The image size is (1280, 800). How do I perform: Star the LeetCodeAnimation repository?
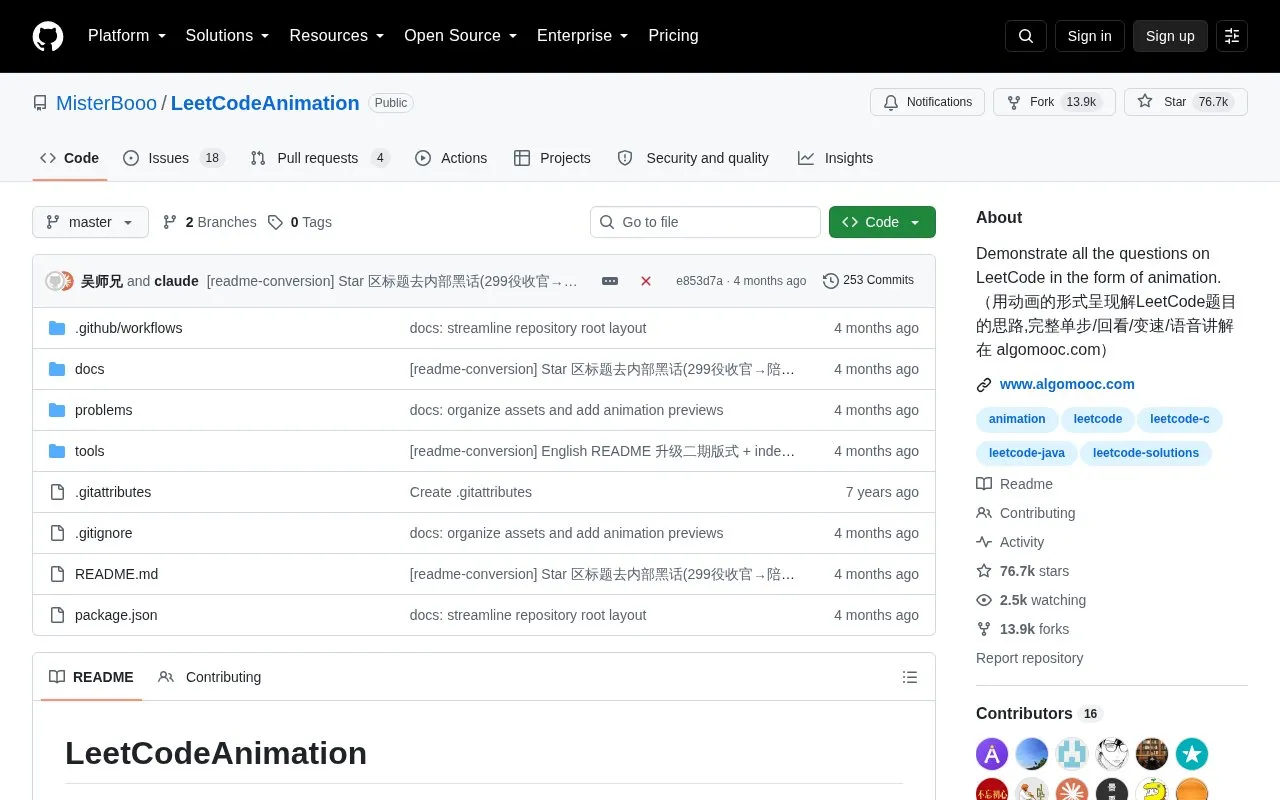1186,102
